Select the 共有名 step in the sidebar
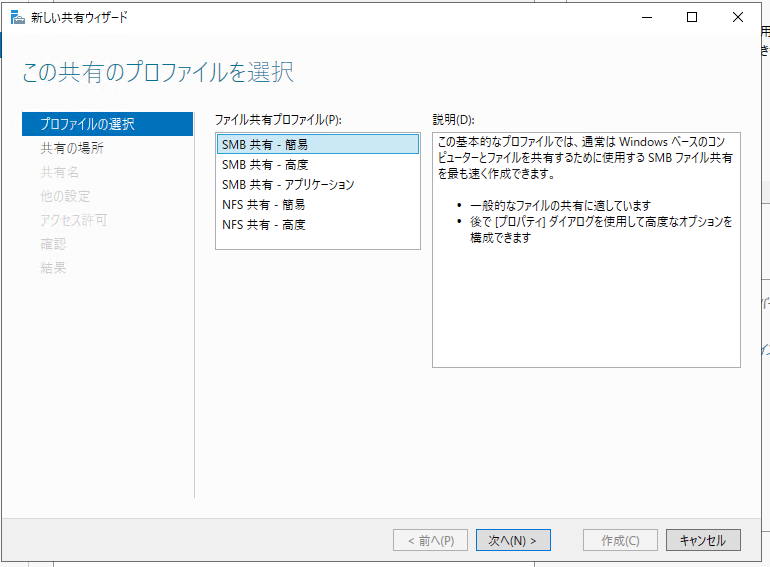Screen dimensions: 770x567 [x=59, y=172]
